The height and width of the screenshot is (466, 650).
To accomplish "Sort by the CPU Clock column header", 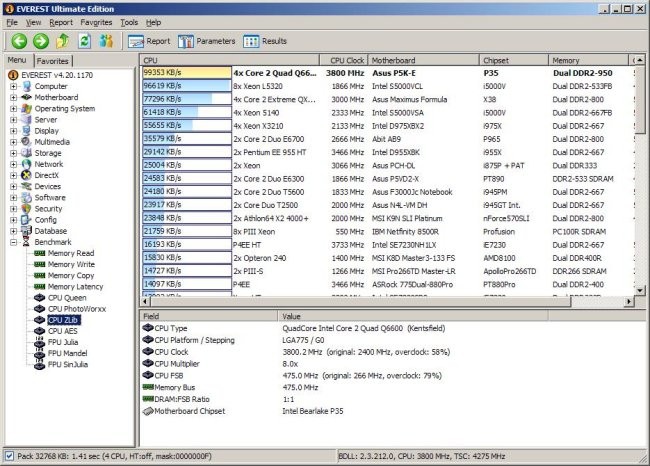I will (343, 60).
